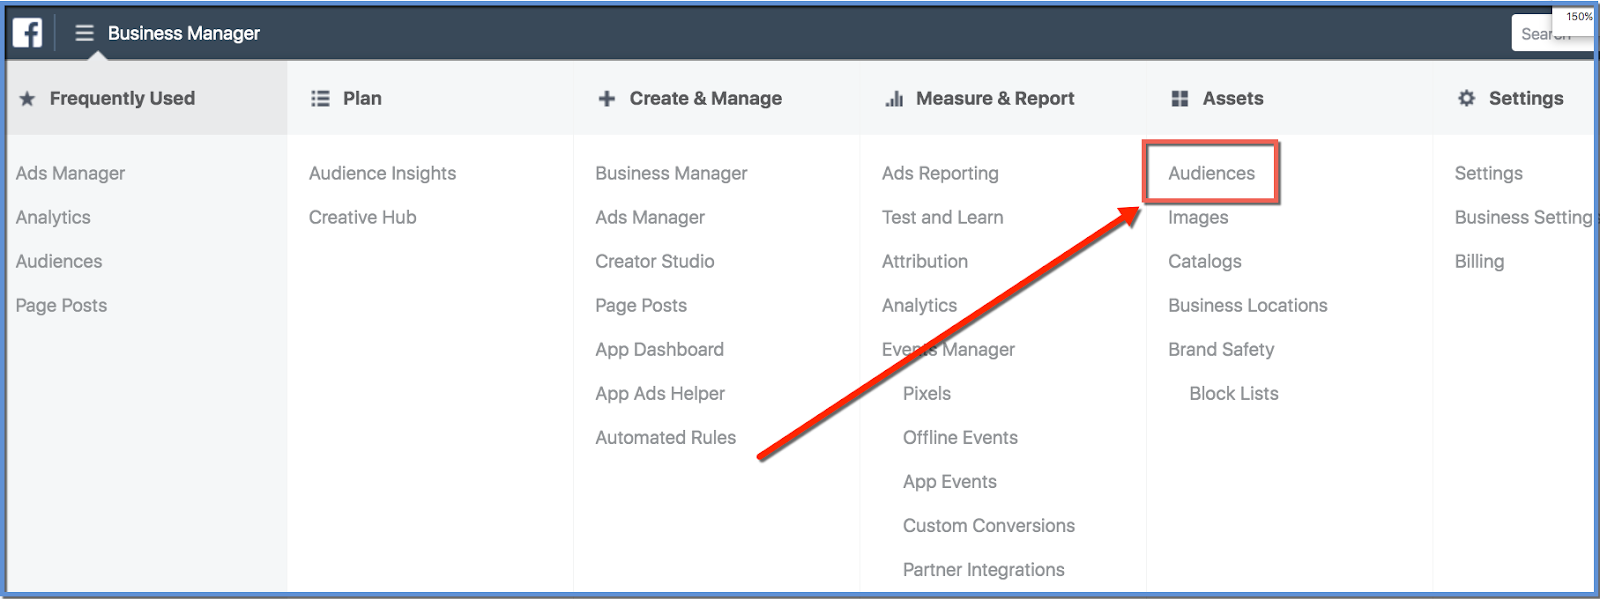1600x599 pixels.
Task: Click in the Search field
Action: tap(1552, 33)
